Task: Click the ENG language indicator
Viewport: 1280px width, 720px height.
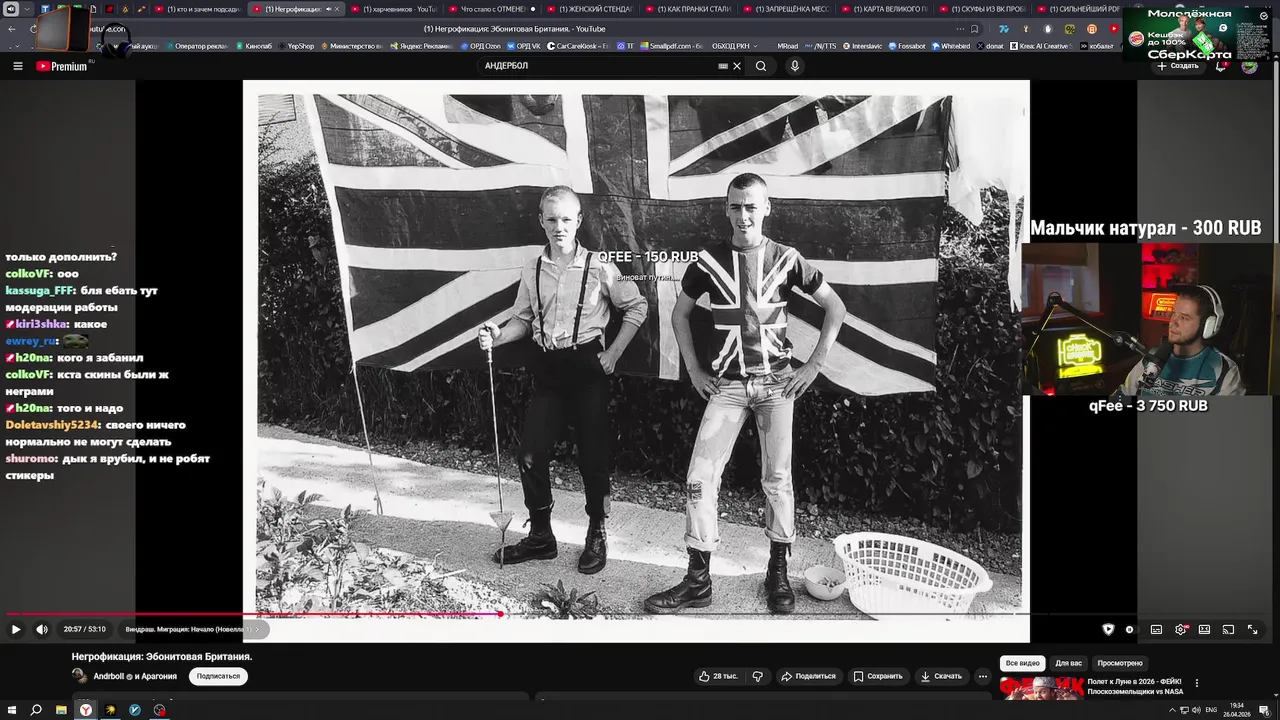Action: click(x=1212, y=710)
